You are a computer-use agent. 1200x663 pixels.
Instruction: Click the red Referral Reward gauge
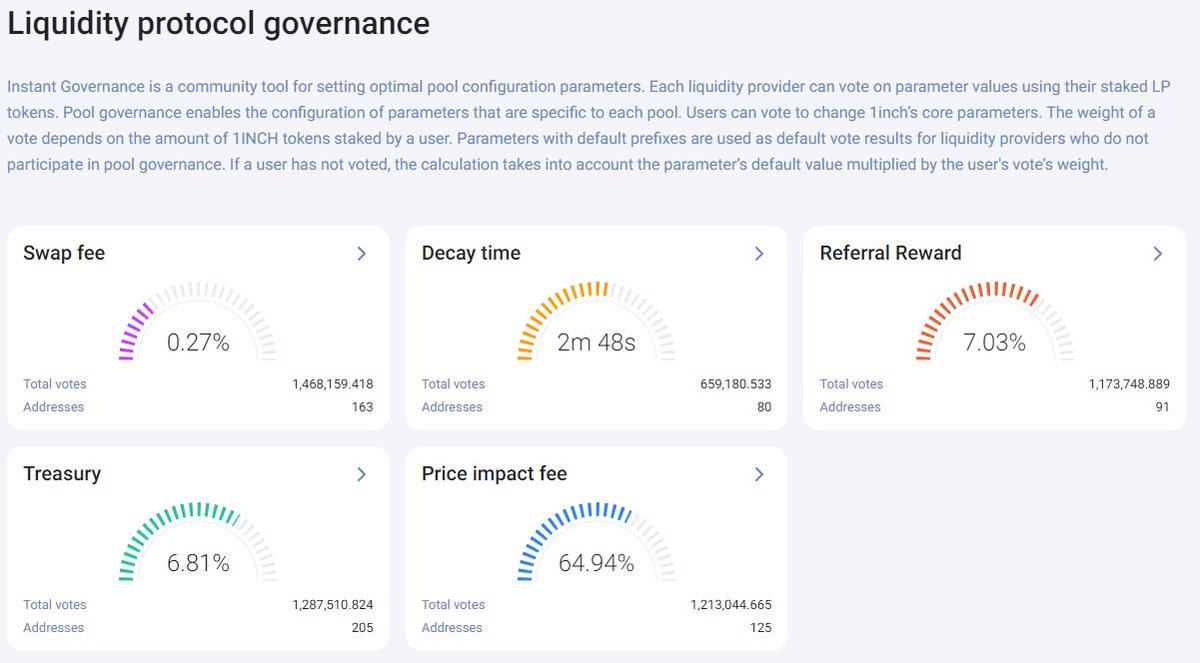(994, 321)
